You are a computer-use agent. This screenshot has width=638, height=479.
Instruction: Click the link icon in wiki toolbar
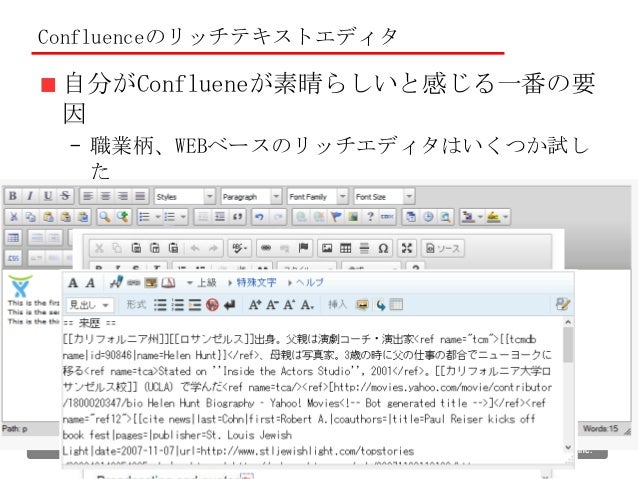pyautogui.click(x=133, y=283)
